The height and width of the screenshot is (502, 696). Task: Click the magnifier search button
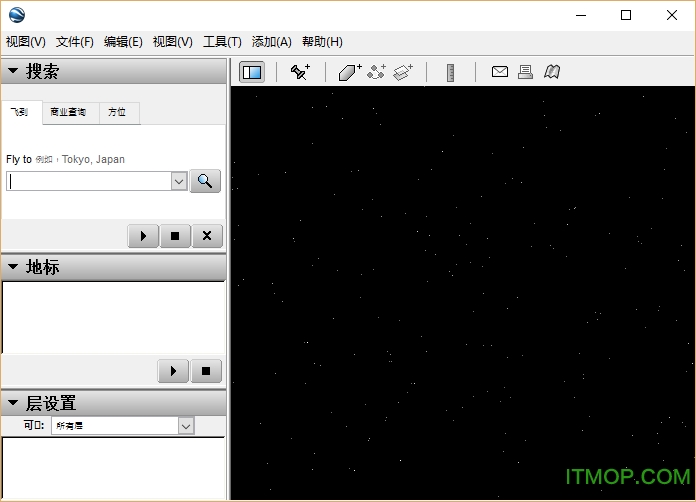pyautogui.click(x=205, y=181)
